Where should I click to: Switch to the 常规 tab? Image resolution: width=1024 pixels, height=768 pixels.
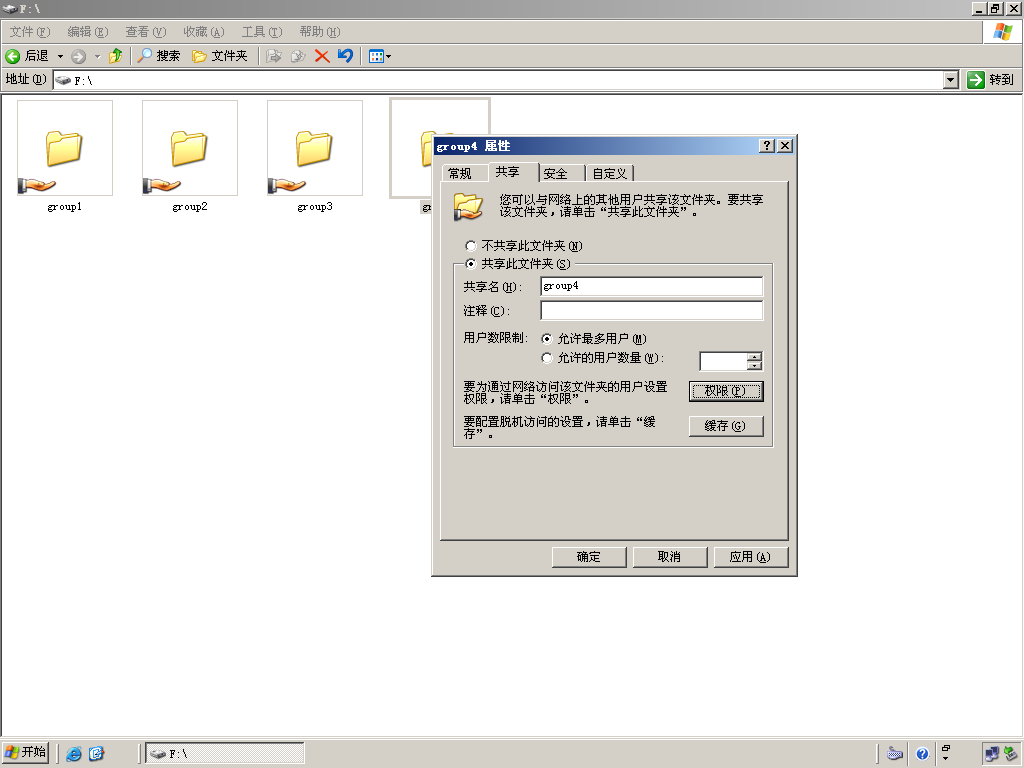click(x=465, y=173)
